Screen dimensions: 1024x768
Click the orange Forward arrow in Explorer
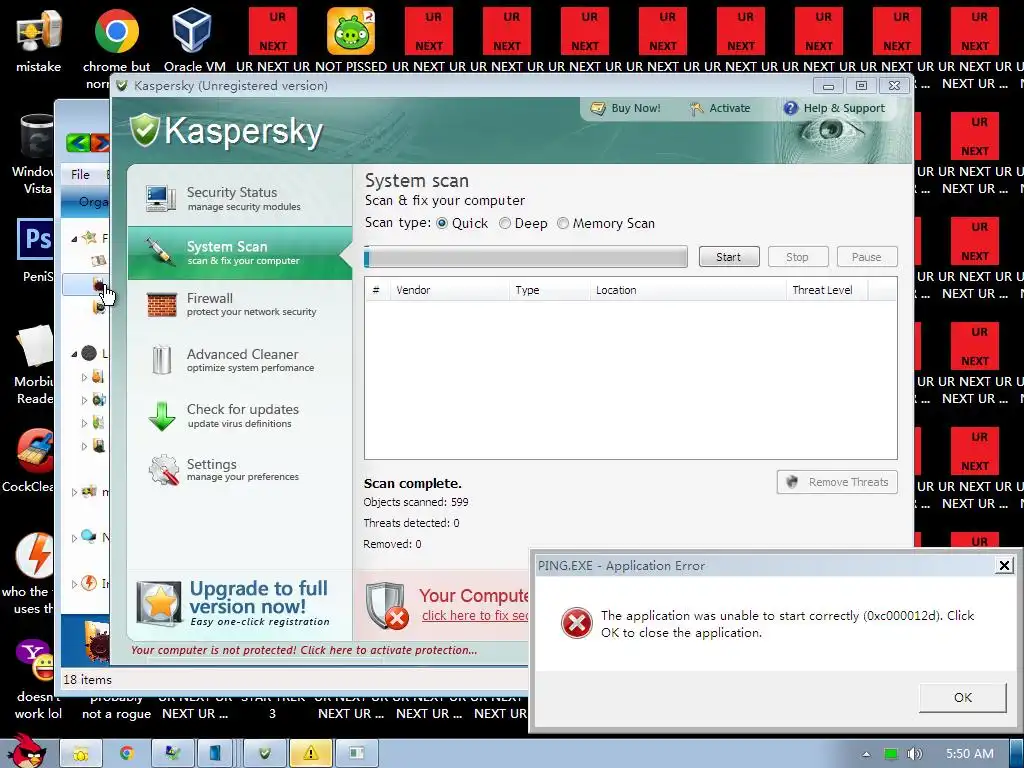(100, 142)
